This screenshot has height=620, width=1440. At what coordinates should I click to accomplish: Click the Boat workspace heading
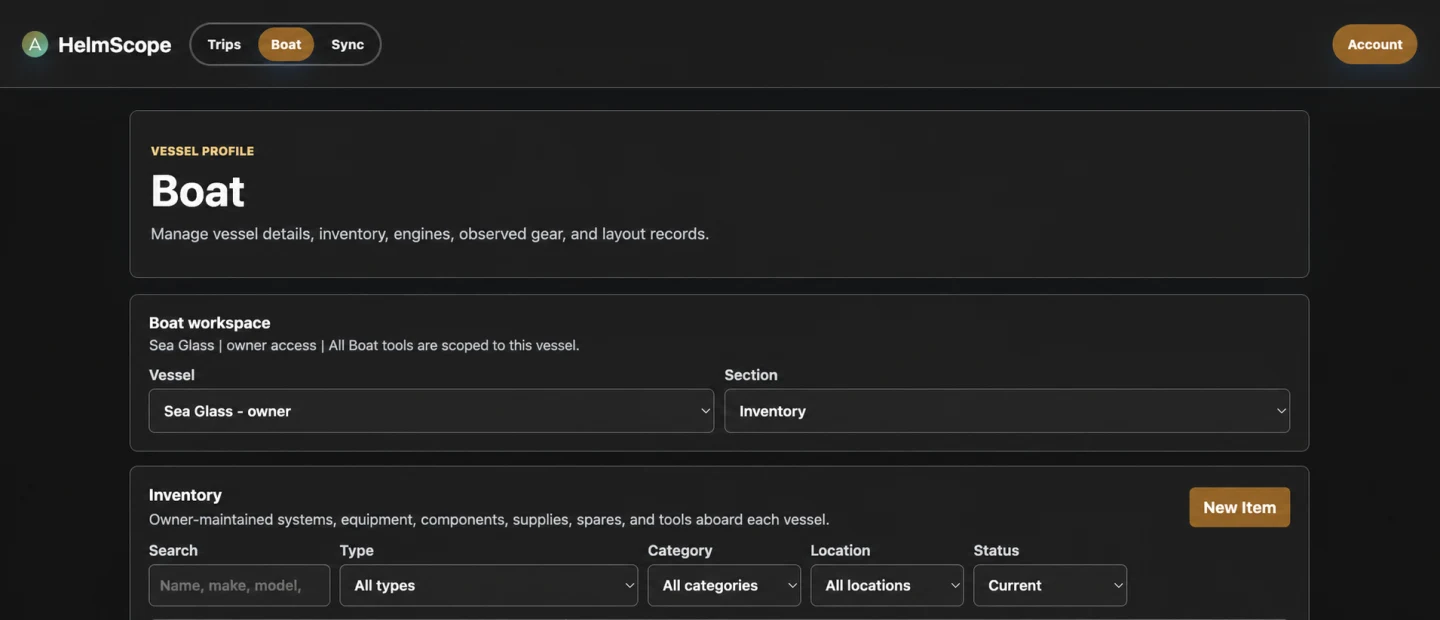tap(210, 323)
